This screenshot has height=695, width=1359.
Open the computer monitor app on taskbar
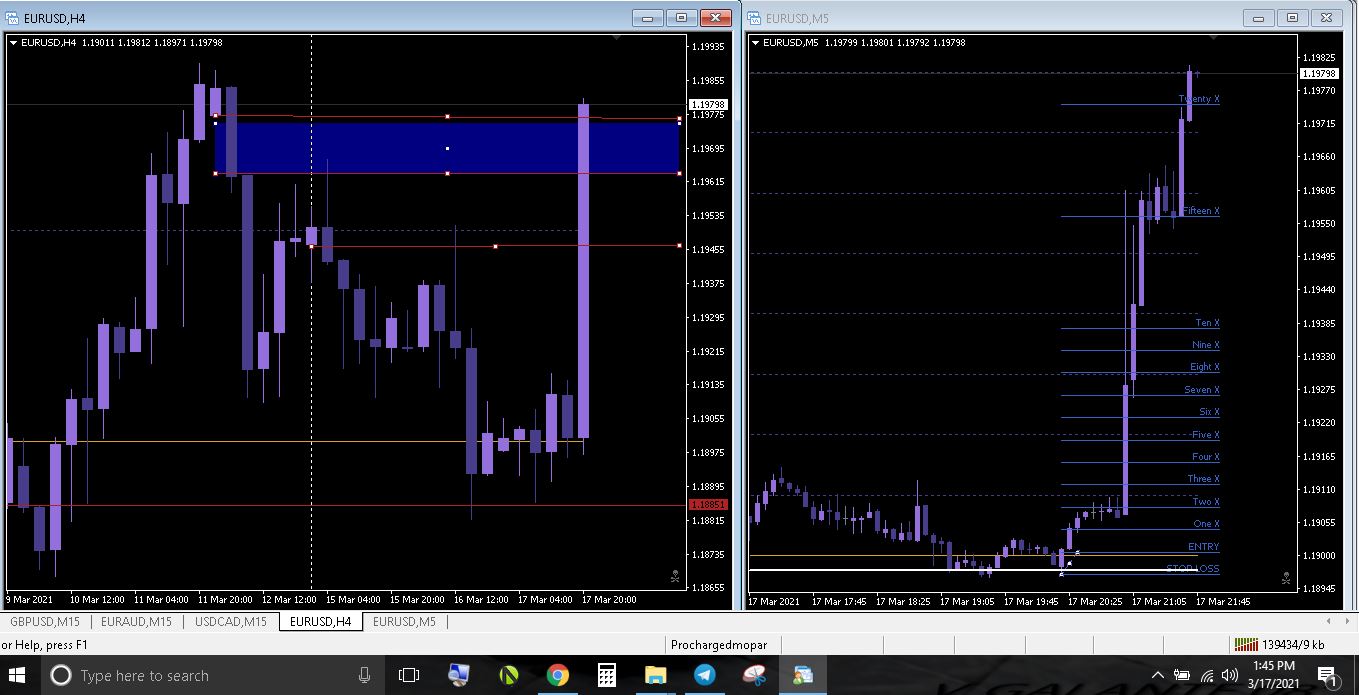tap(459, 676)
